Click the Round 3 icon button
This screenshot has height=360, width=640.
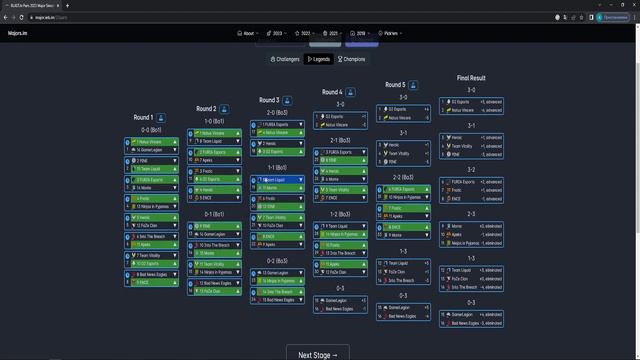(x=287, y=100)
